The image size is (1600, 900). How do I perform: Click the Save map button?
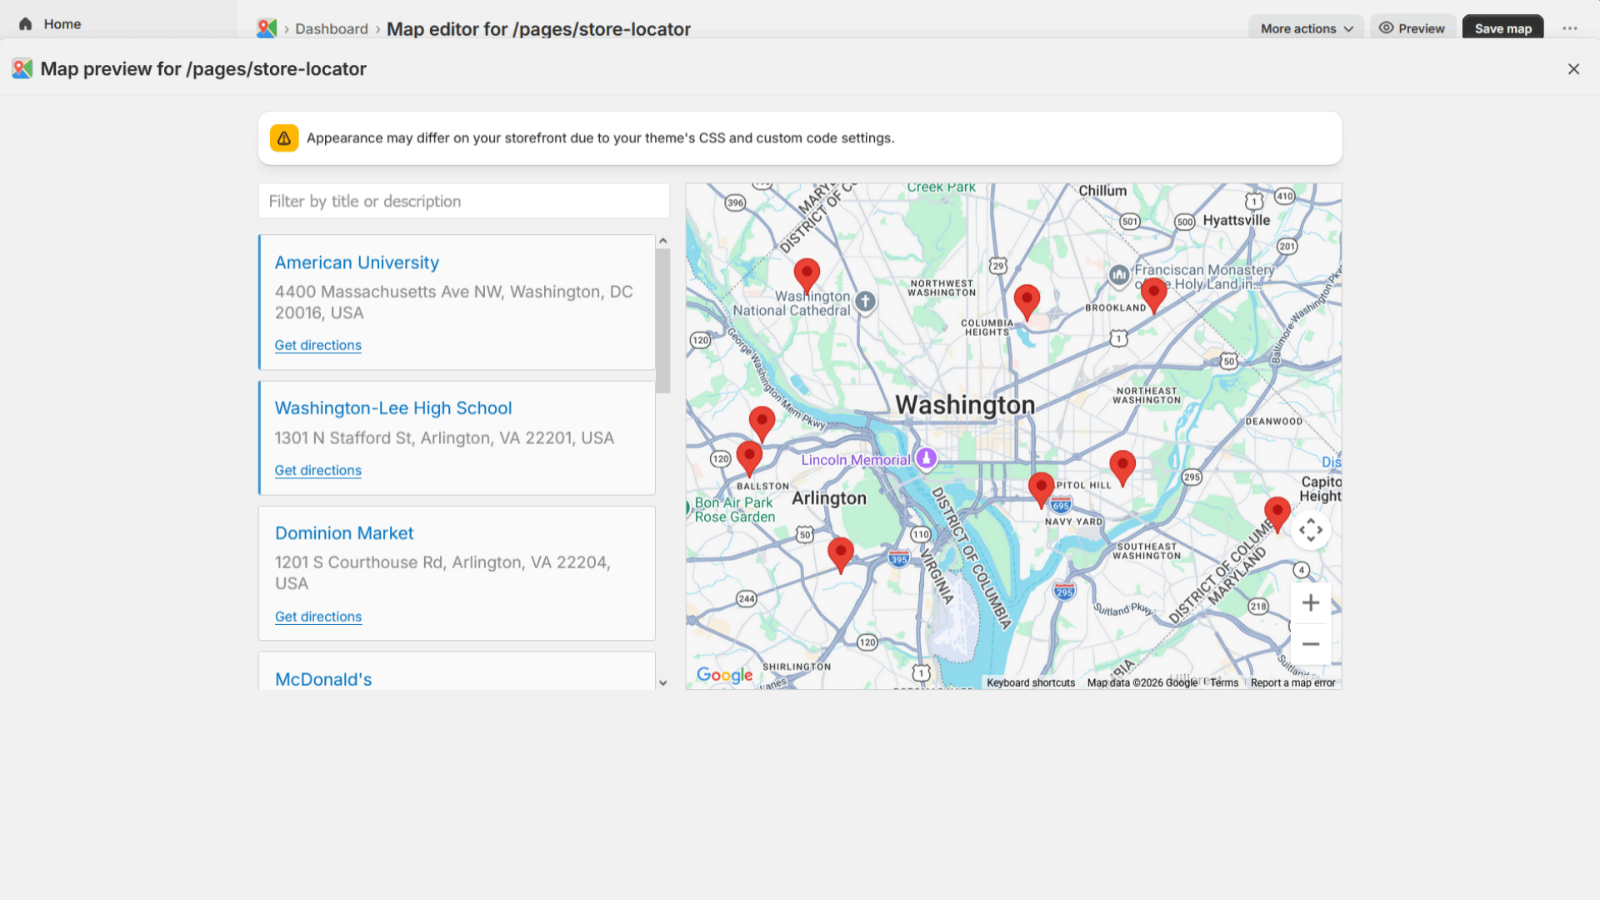[x=1503, y=28]
